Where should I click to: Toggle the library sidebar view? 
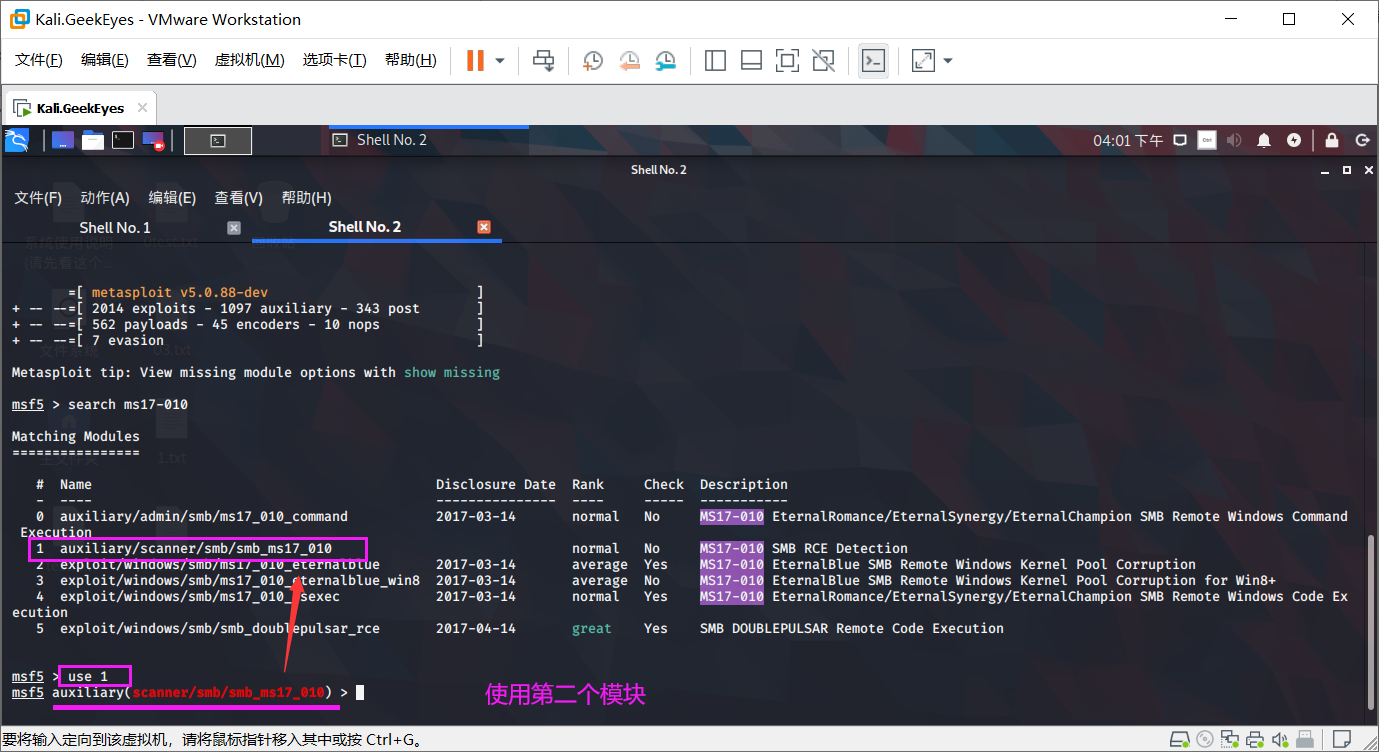coord(715,61)
